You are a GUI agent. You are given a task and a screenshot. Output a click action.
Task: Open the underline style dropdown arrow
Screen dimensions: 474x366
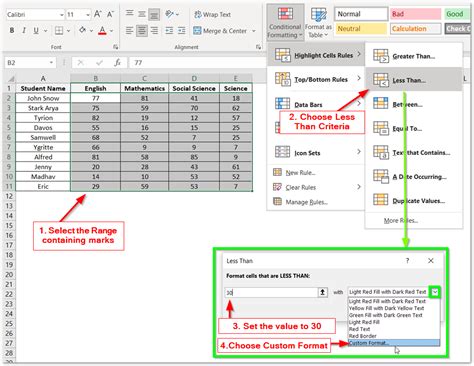click(x=46, y=31)
